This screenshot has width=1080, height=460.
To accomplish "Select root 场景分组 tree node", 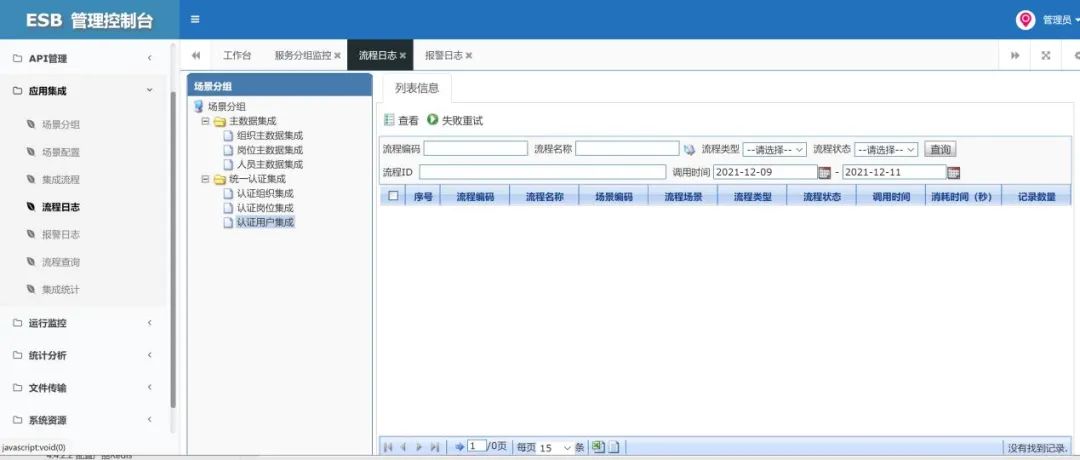I will pos(227,107).
